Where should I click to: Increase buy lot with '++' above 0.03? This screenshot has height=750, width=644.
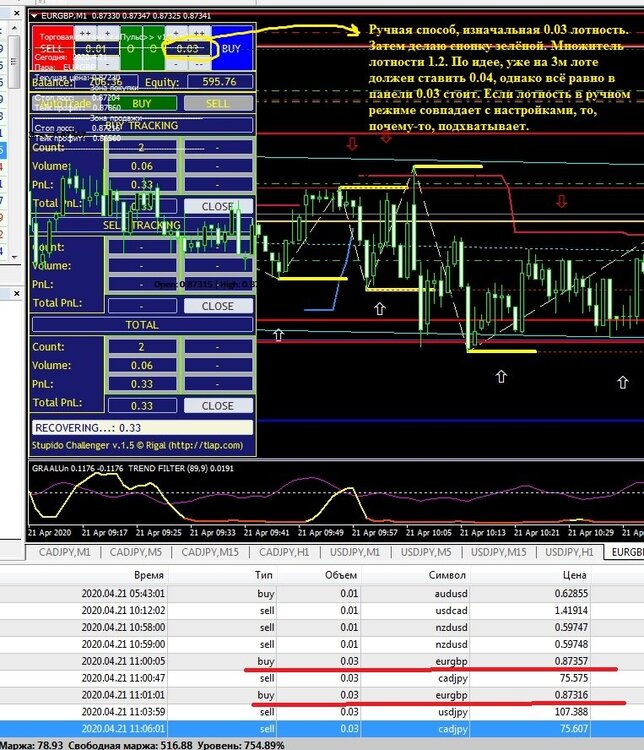click(x=199, y=33)
